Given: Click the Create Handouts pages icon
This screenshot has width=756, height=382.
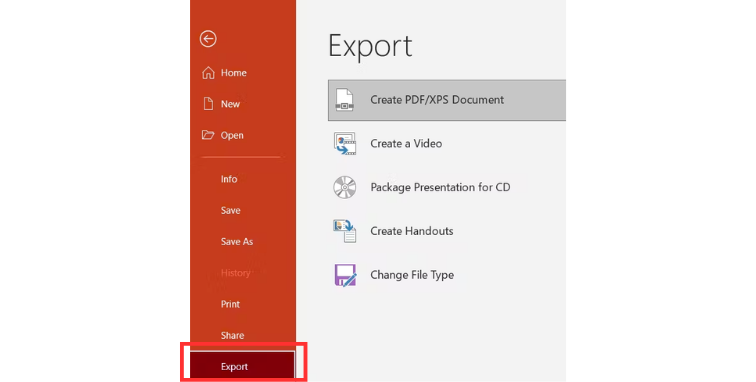Looking at the screenshot, I should pyautogui.click(x=345, y=231).
